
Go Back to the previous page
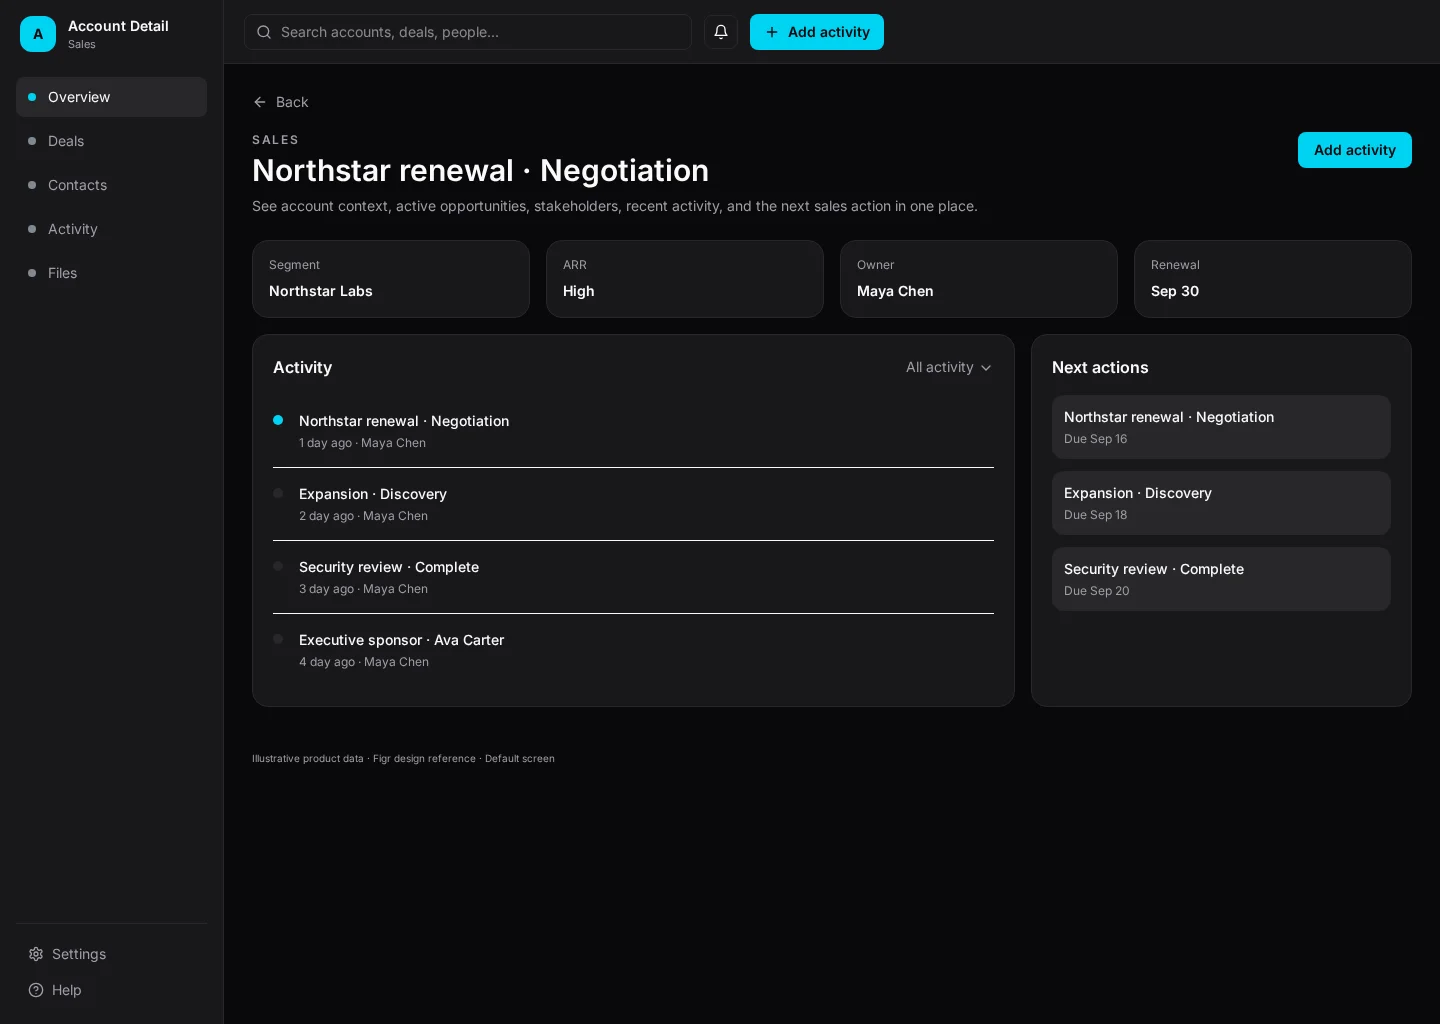281,102
